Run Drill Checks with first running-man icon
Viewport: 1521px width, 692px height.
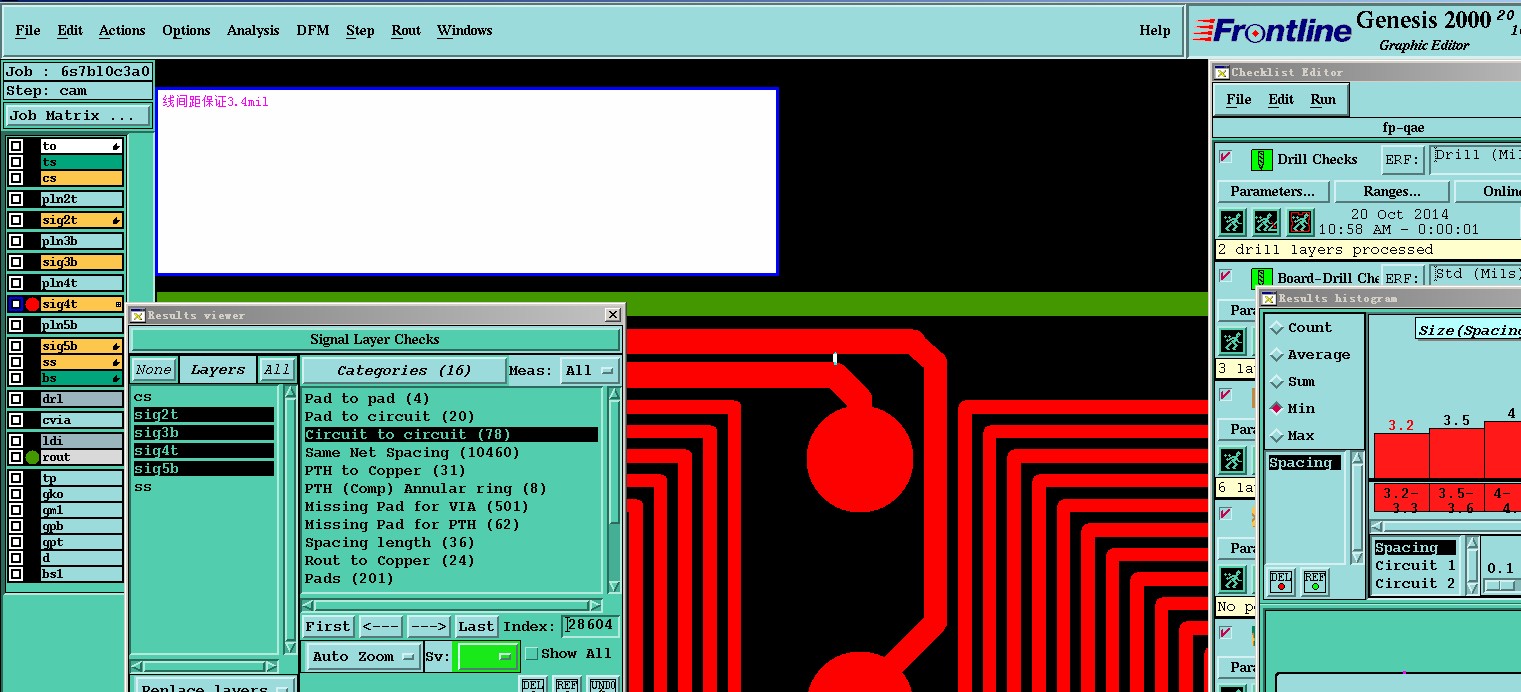1232,222
